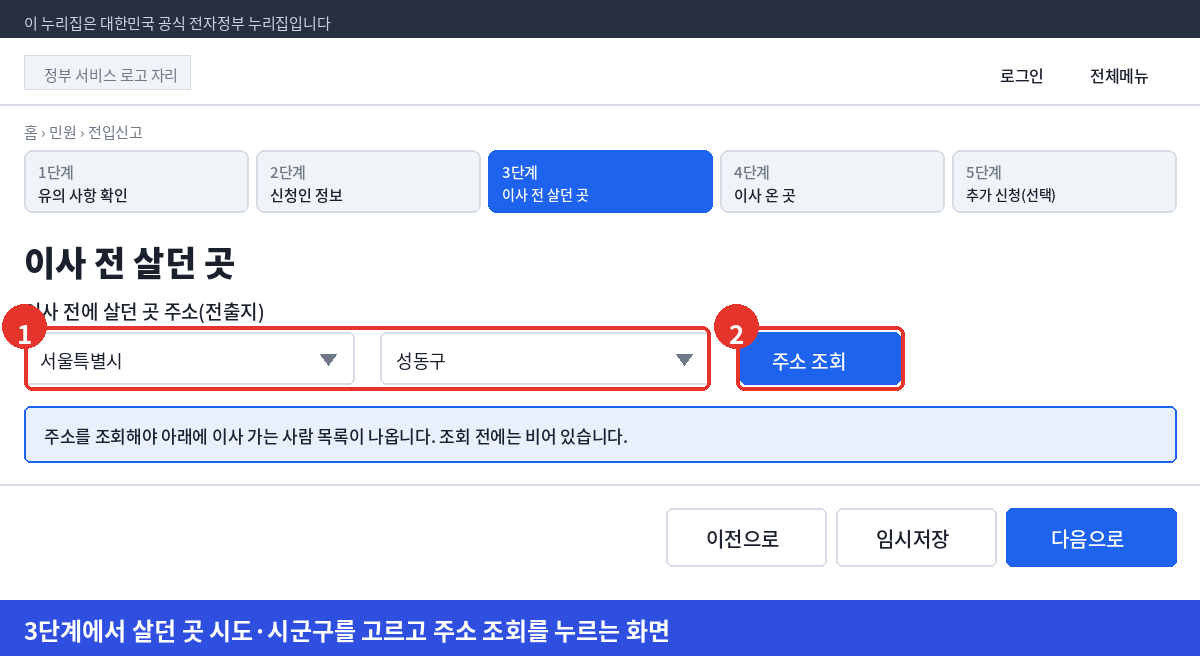Click the 주소 조회 button
The height and width of the screenshot is (656, 1200).
820,360
